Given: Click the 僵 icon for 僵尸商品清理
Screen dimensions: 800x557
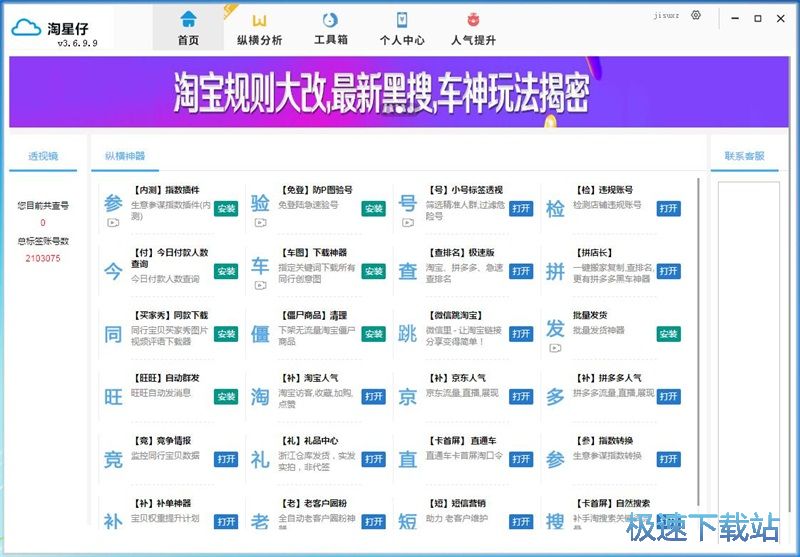Looking at the screenshot, I should 260,334.
